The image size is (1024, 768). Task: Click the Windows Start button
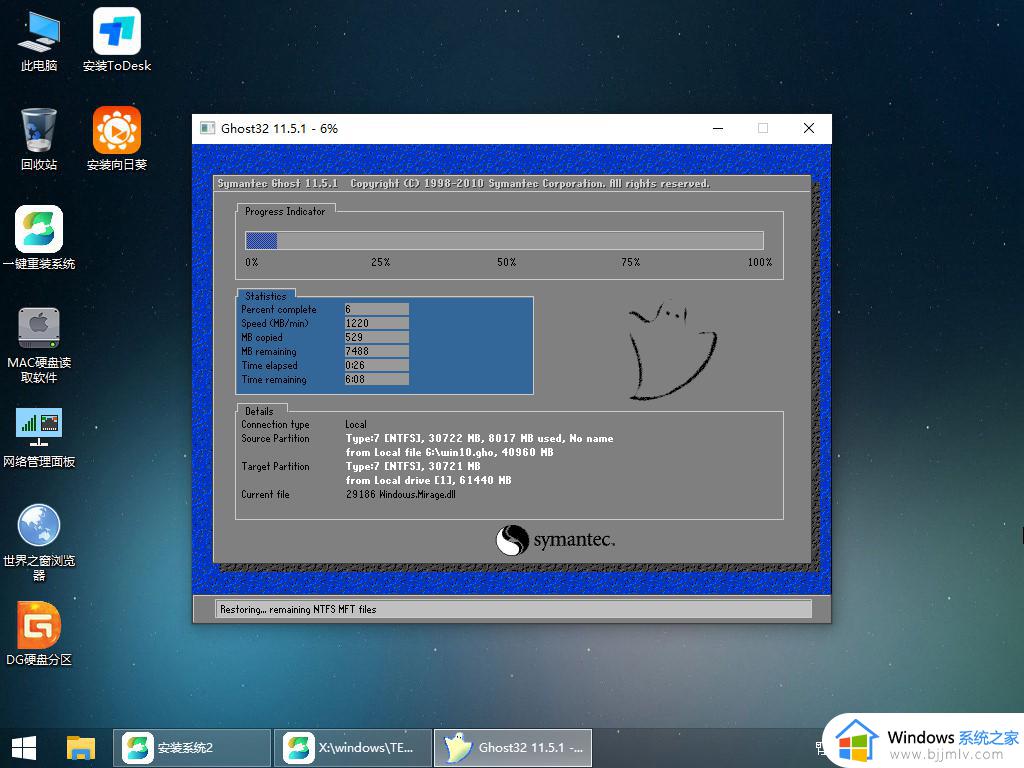click(24, 748)
